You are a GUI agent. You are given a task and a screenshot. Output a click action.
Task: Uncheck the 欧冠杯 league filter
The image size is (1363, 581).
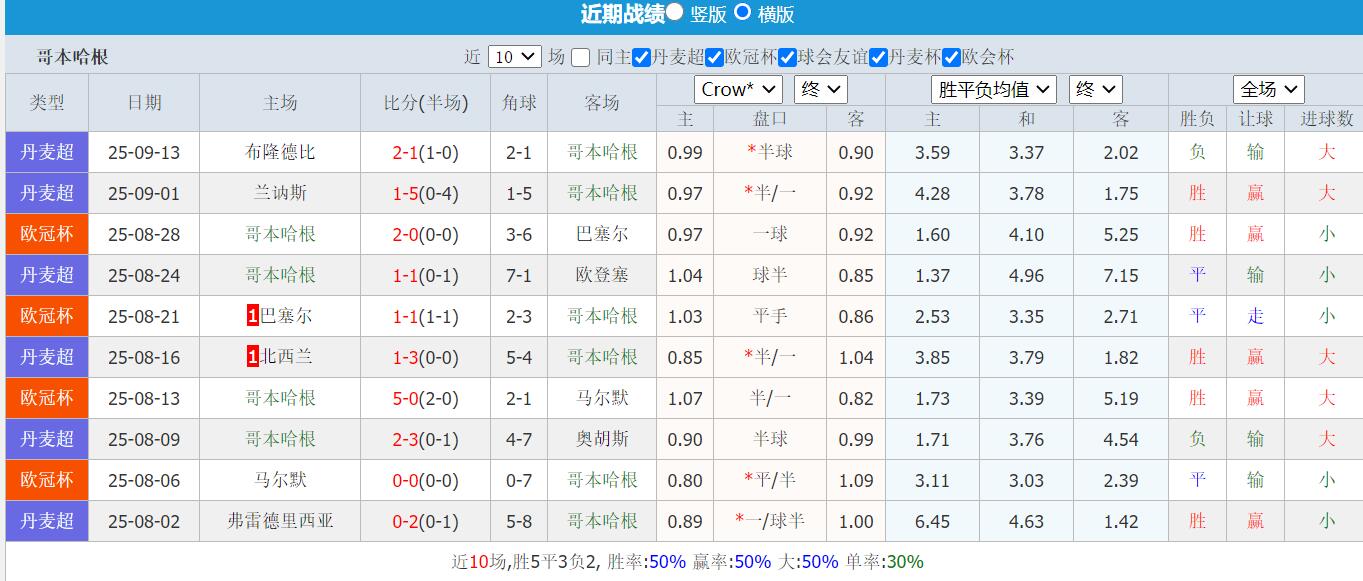pos(714,57)
